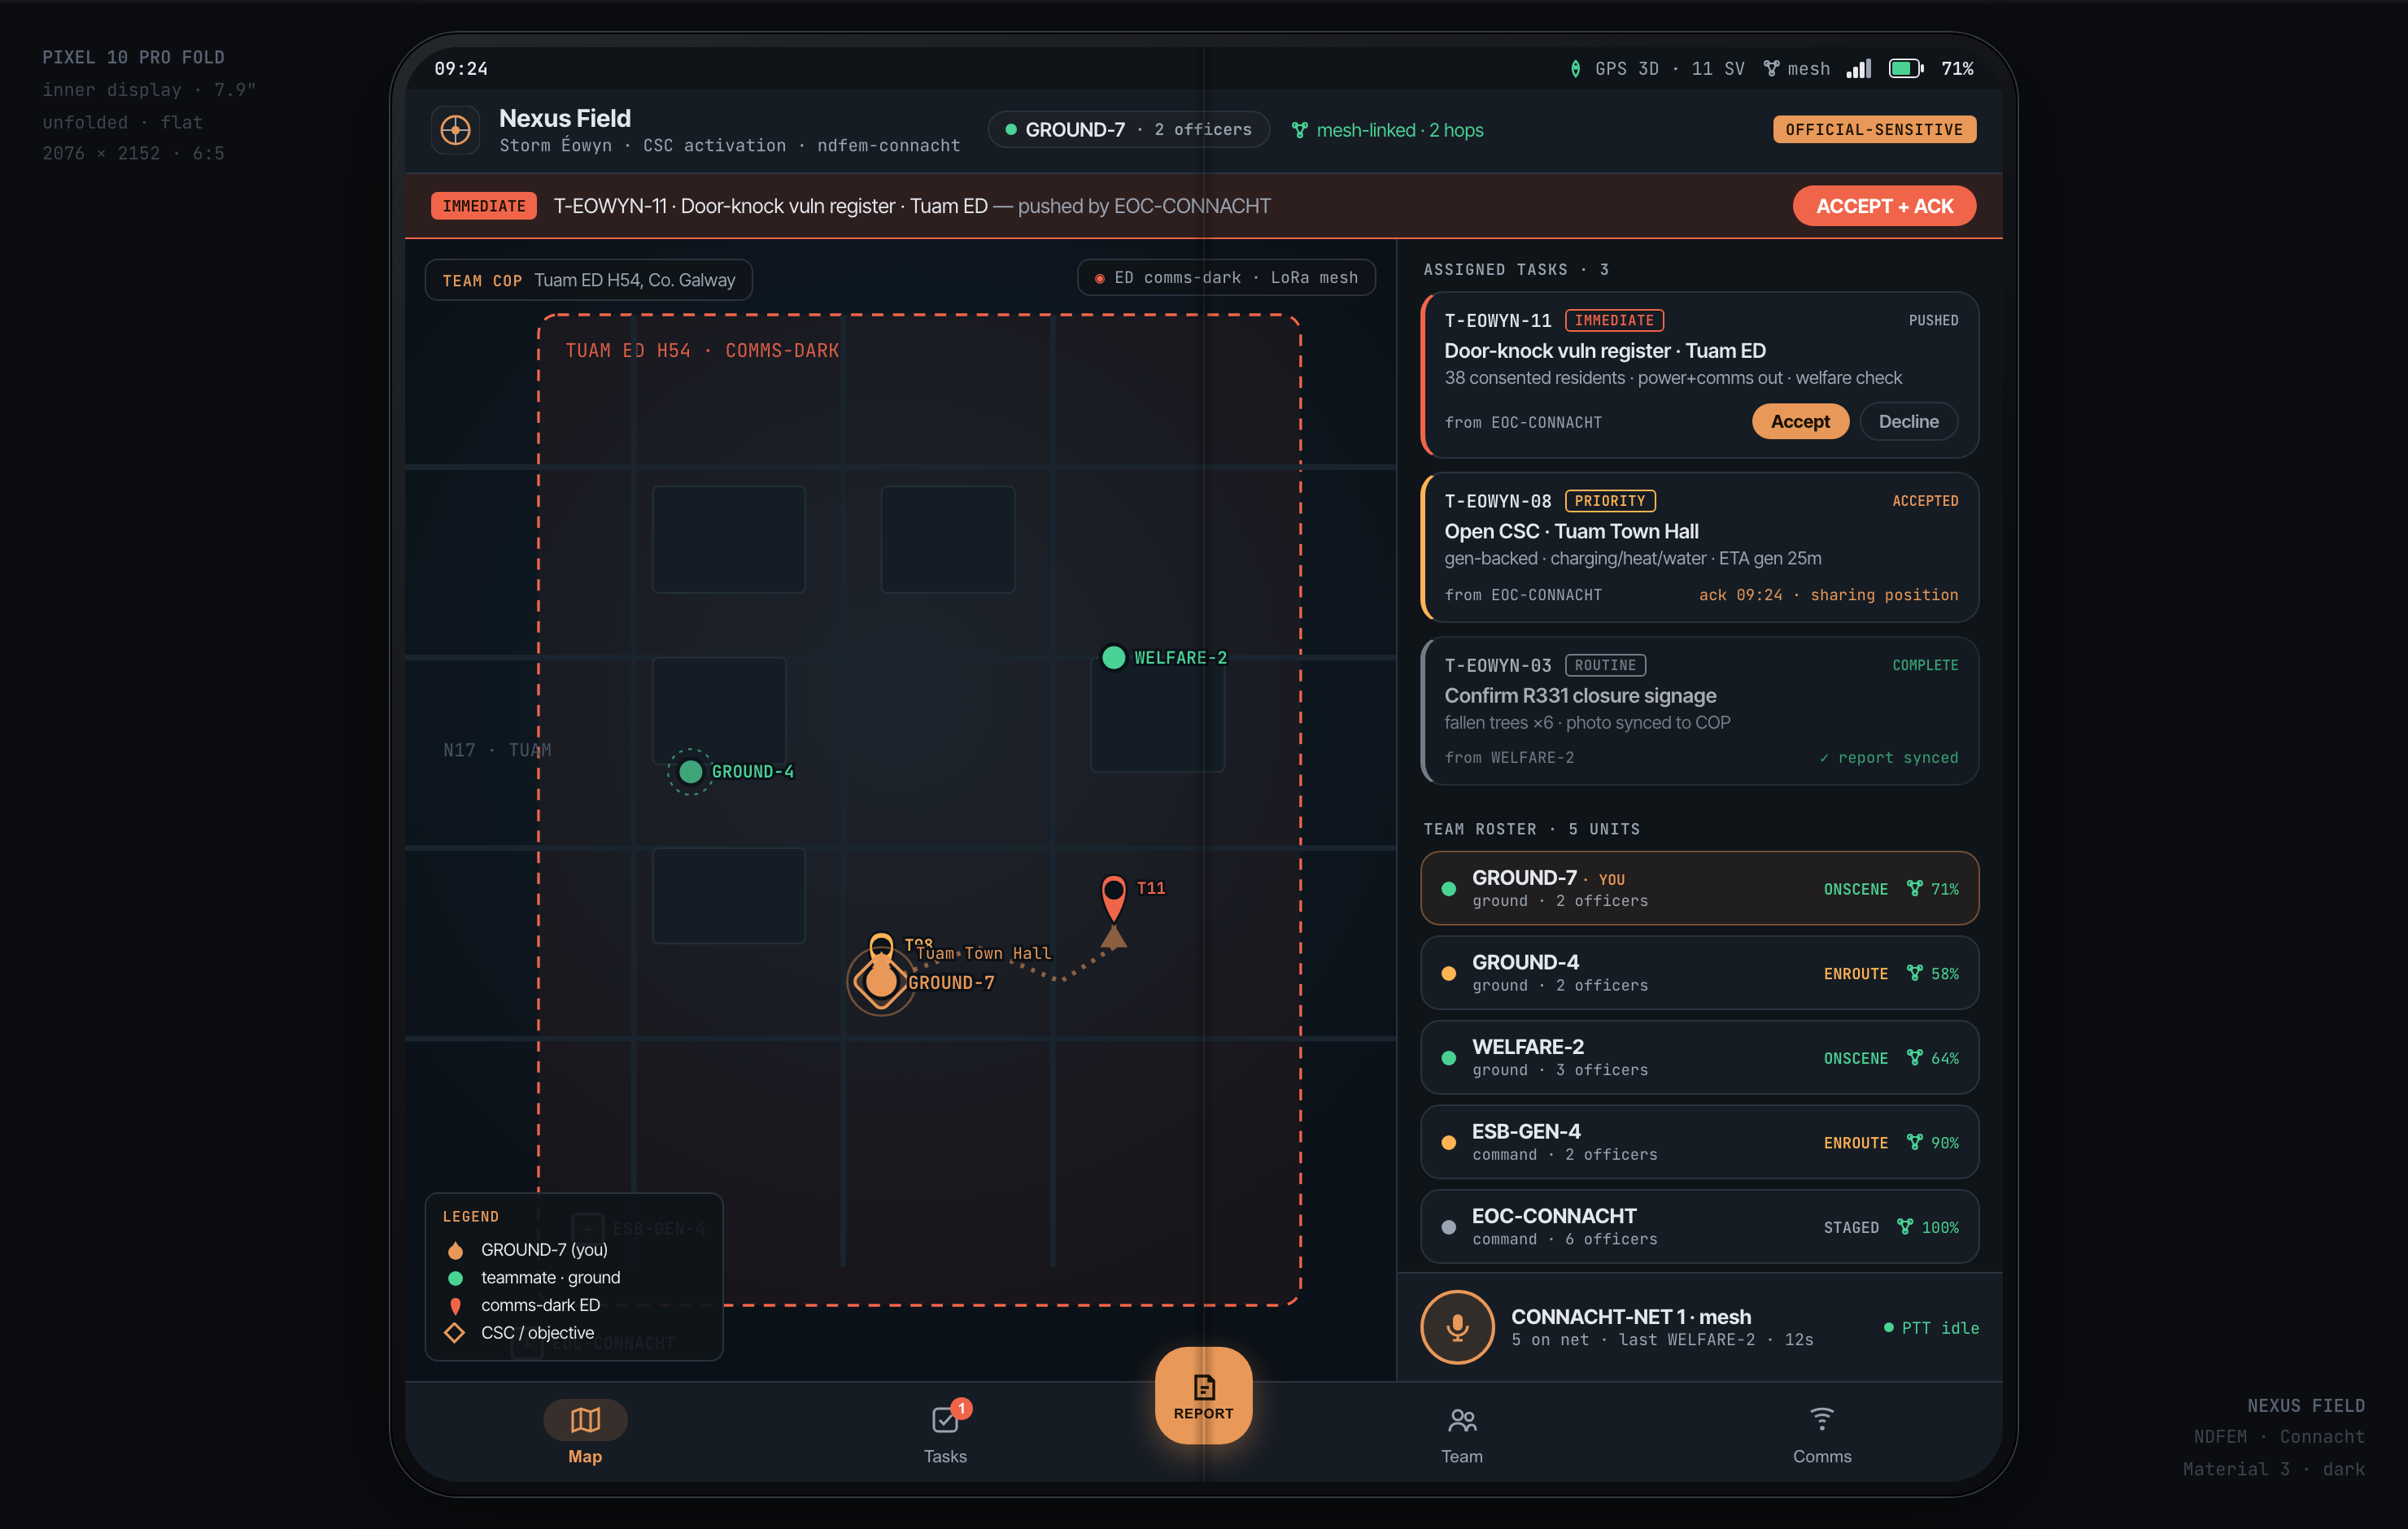The image size is (2408, 1529).
Task: Tap the Tuam Town Hall T08 objective pin
Action: pos(881,947)
